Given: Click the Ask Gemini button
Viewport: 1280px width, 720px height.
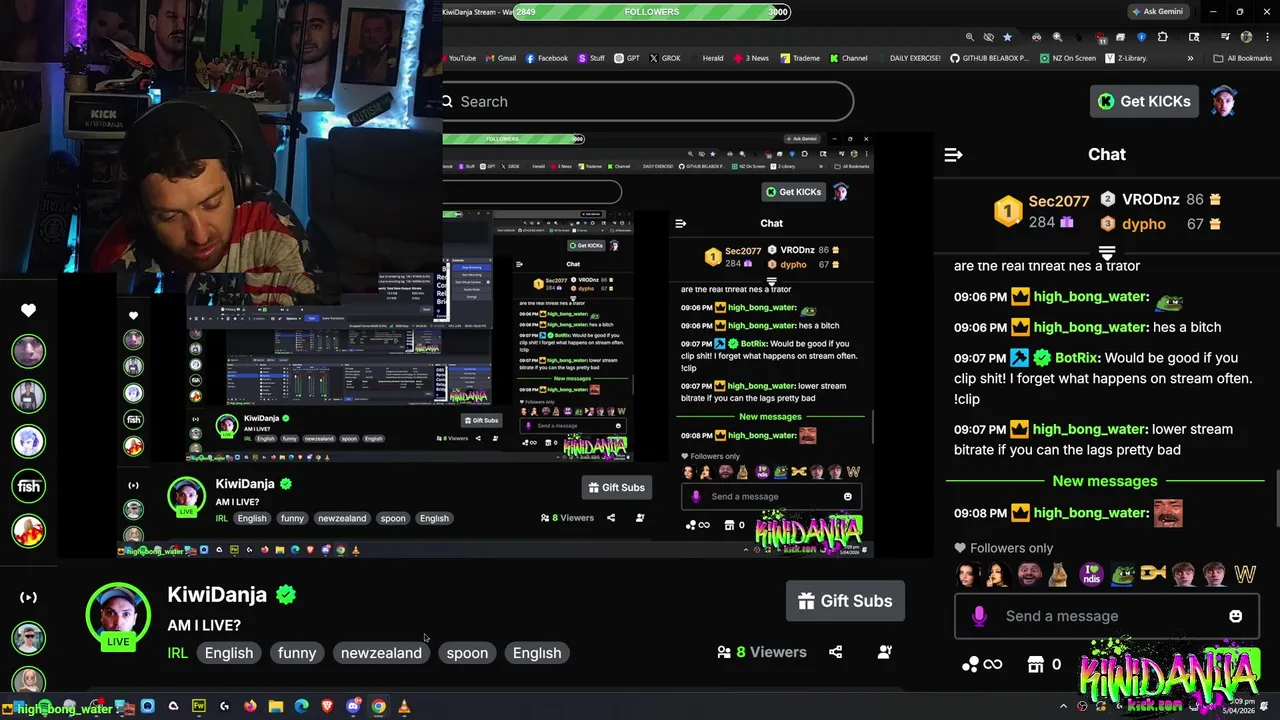Looking at the screenshot, I should click(1160, 12).
